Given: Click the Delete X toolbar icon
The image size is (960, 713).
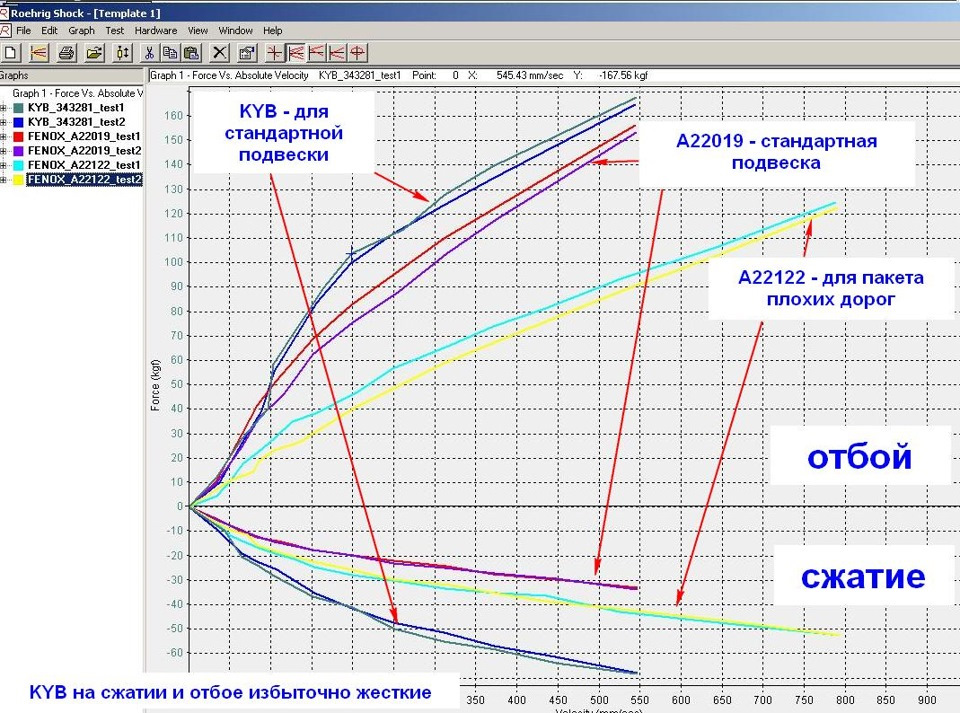Looking at the screenshot, I should point(219,53).
